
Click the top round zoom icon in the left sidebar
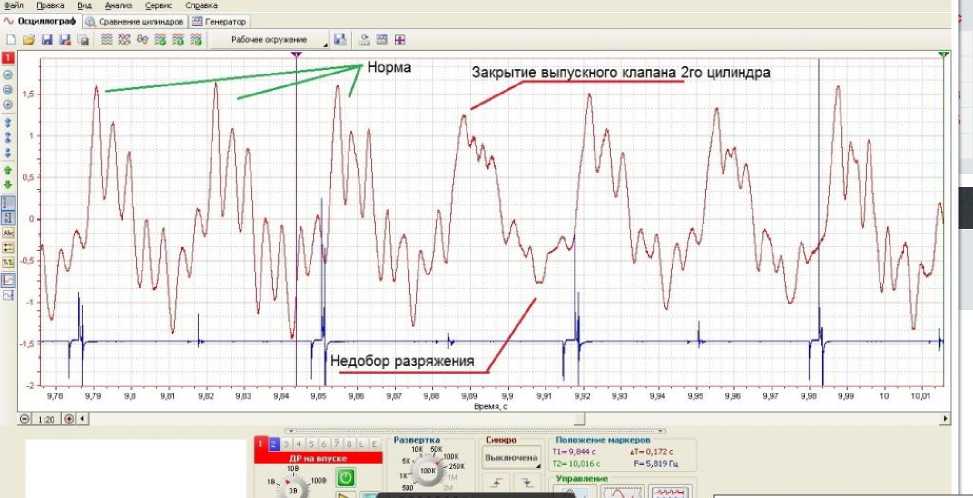[8, 74]
